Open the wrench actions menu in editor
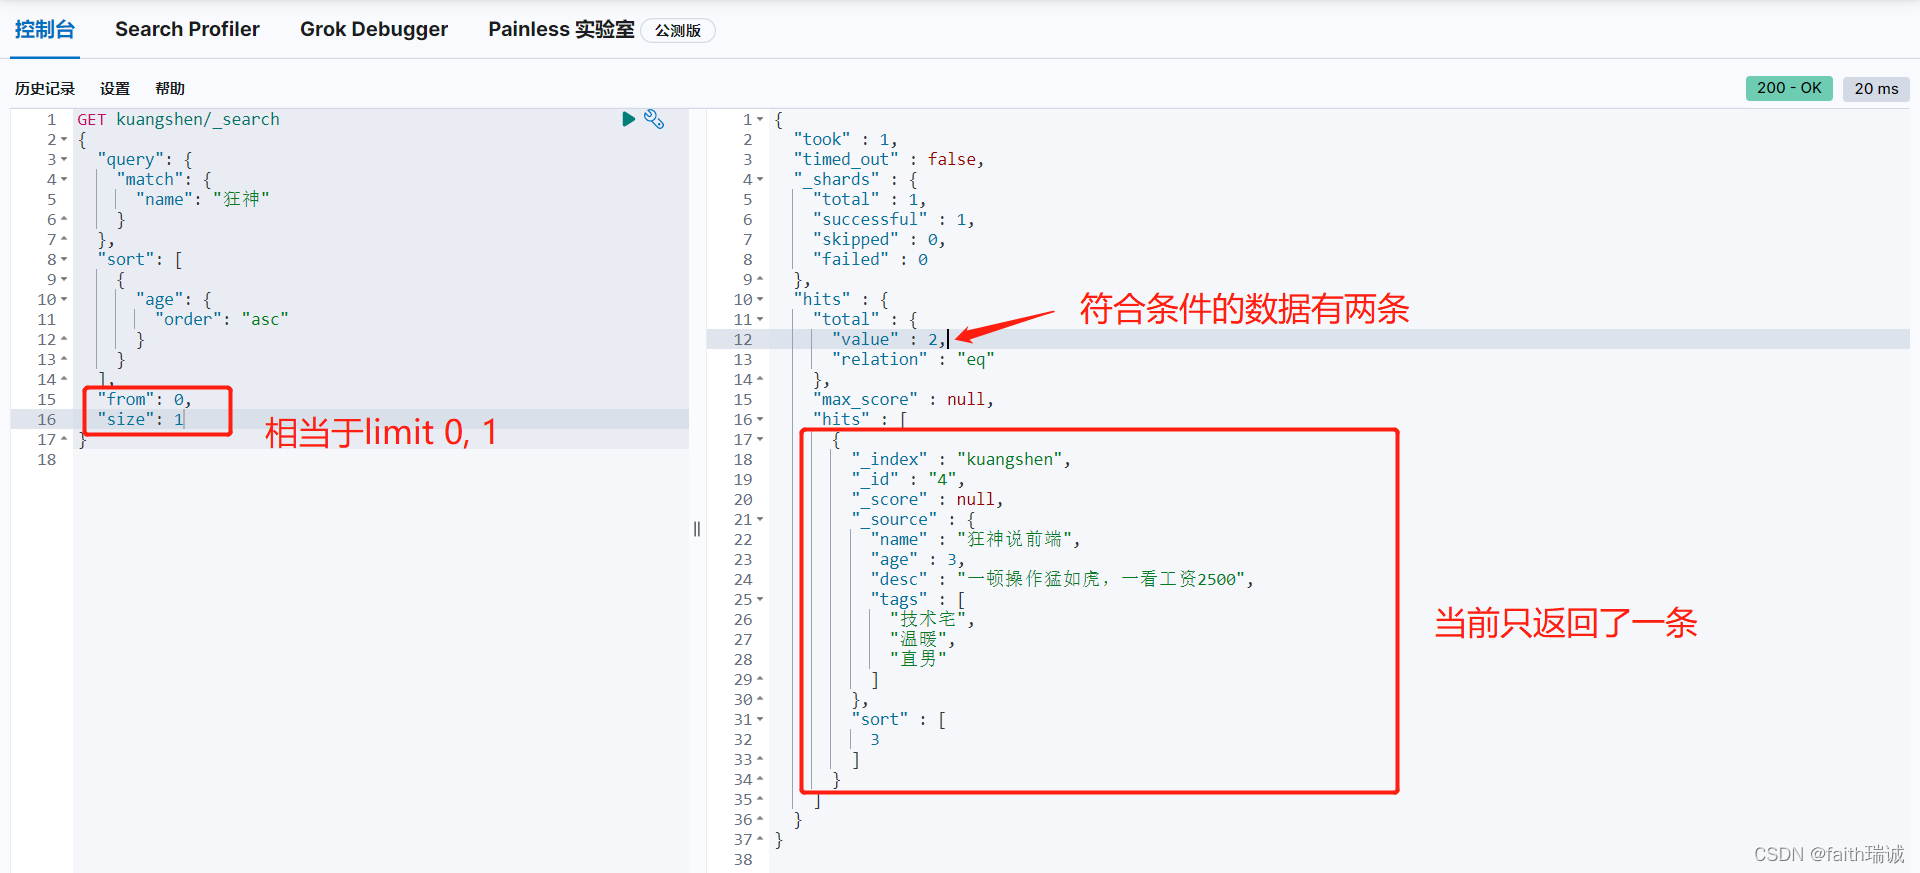Viewport: 1920px width, 873px height. click(654, 119)
